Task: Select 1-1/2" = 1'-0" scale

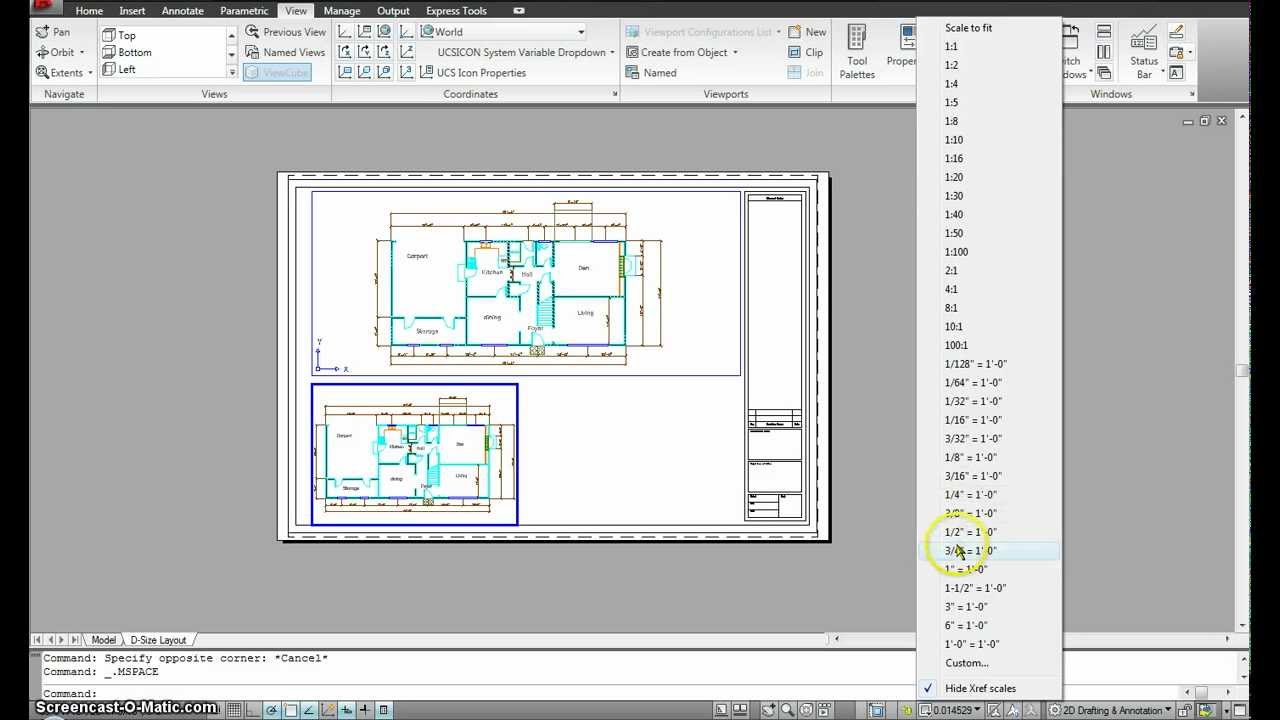Action: [989, 588]
